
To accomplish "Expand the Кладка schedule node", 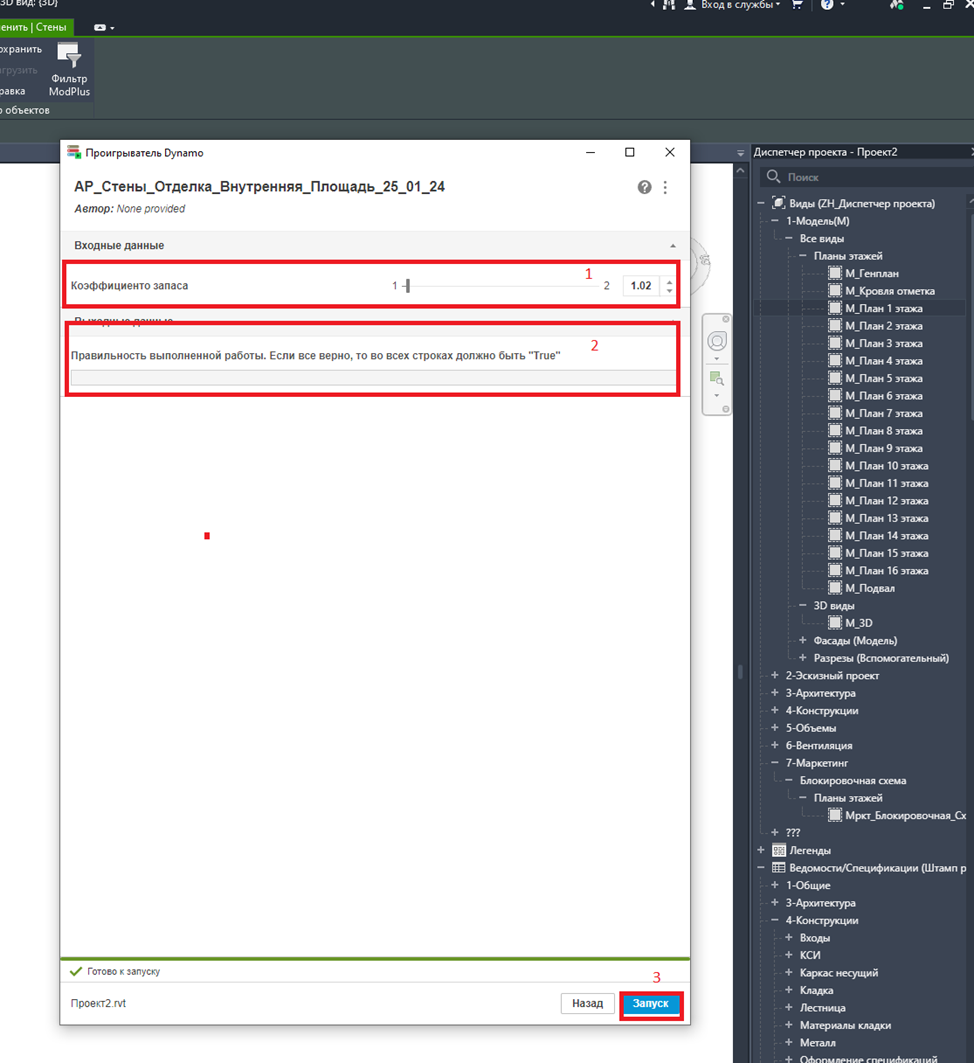I will (788, 990).
